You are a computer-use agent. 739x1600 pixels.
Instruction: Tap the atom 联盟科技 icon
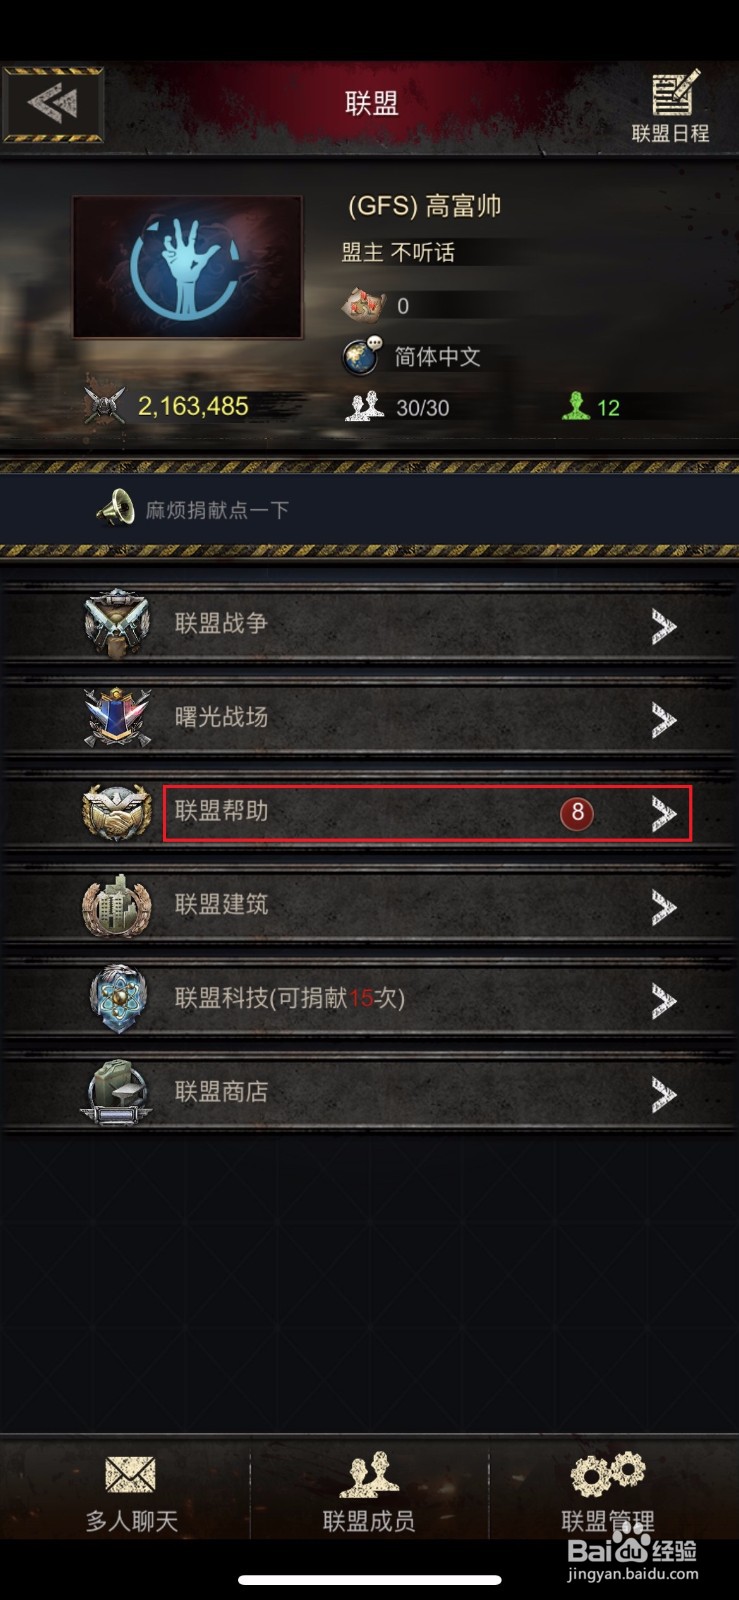coord(117,998)
